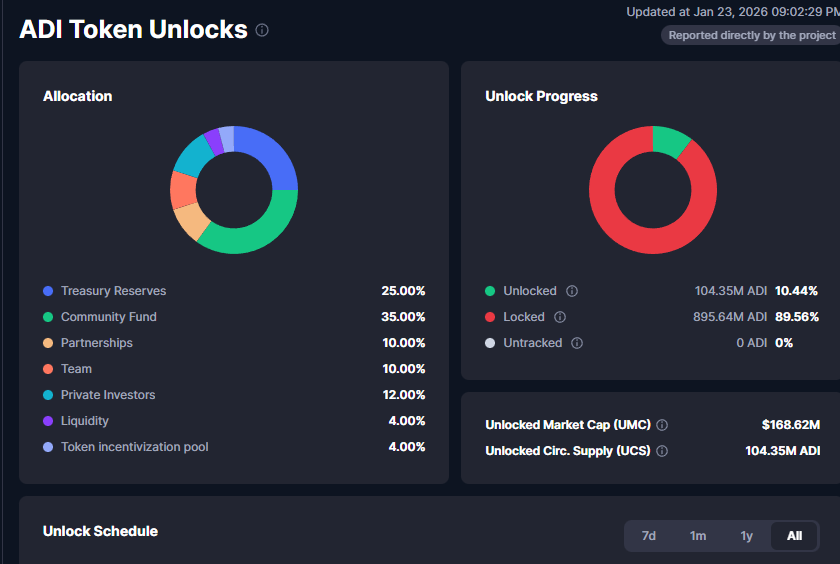Click Partnerships peach legend dot
Image resolution: width=840 pixels, height=564 pixels.
point(48,343)
